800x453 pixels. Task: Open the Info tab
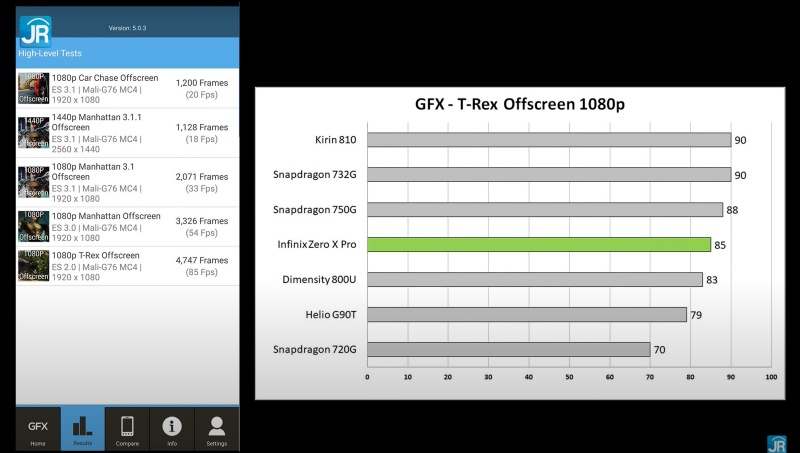tap(172, 429)
